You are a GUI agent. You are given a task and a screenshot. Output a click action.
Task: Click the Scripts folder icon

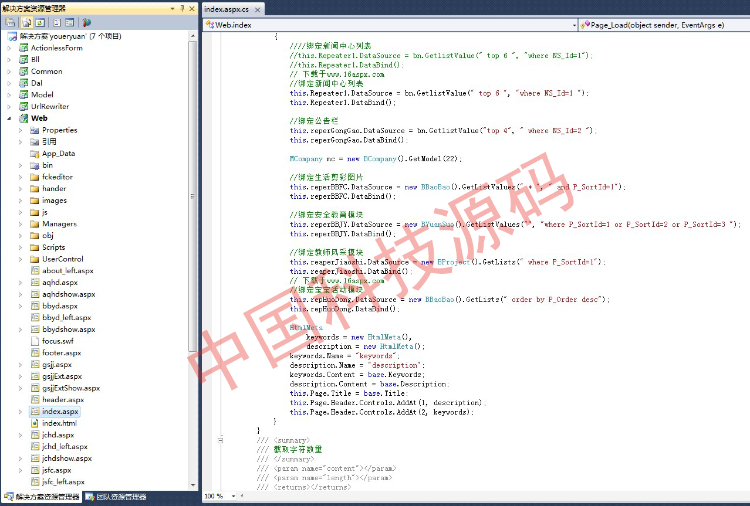34,247
